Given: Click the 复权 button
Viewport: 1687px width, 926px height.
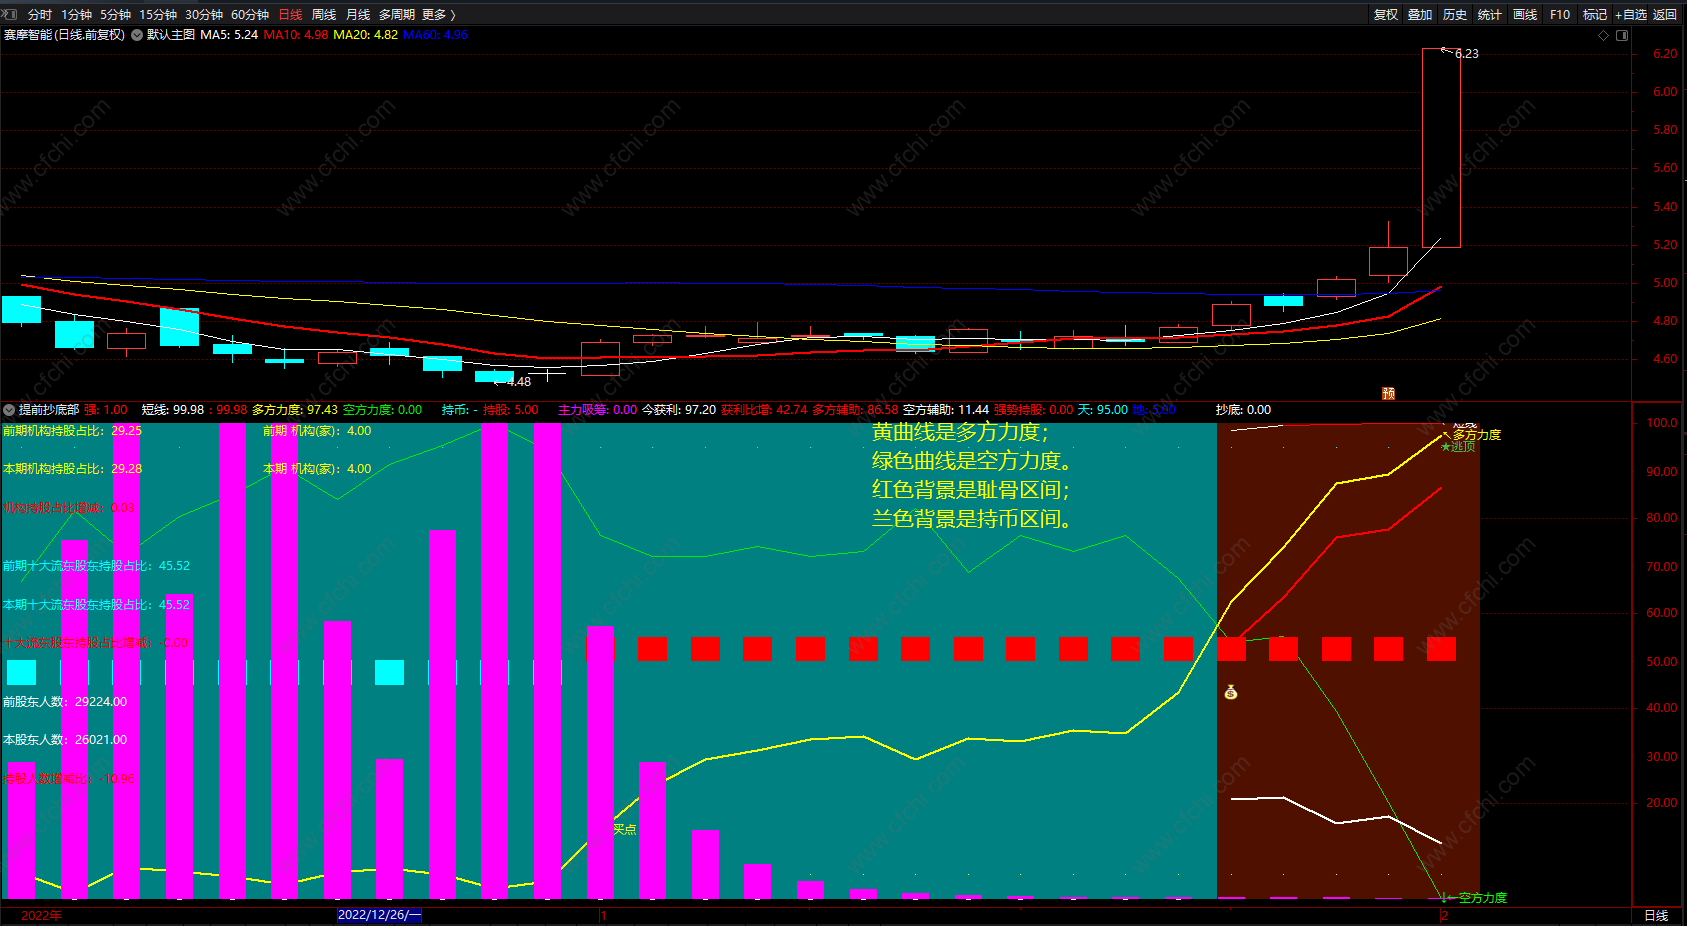Looking at the screenshot, I should (1386, 15).
